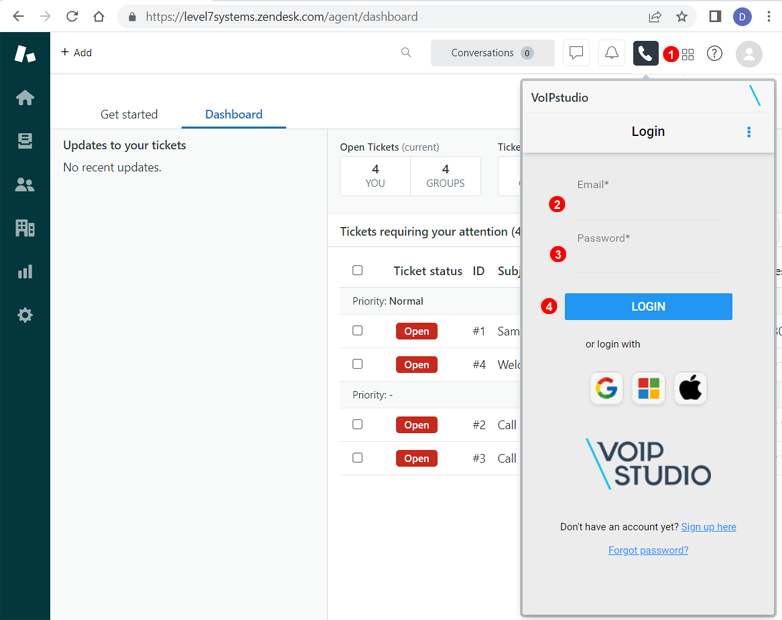
Task: Click the blue LOGIN button
Action: [x=648, y=306]
